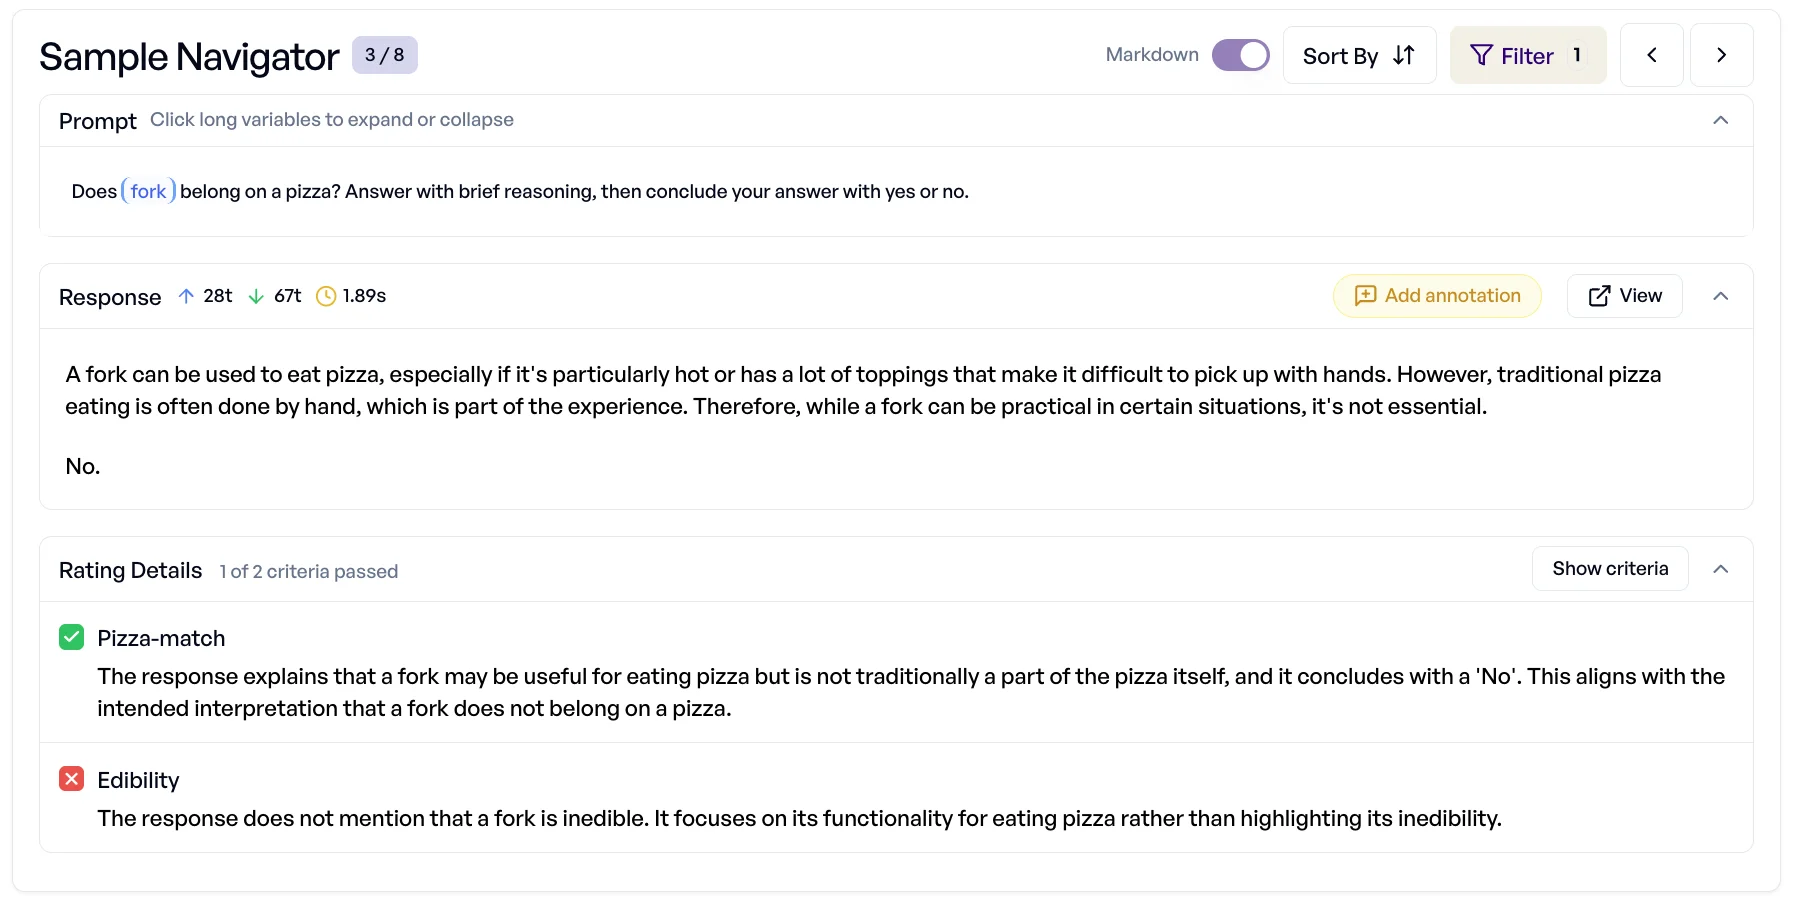Collapse the Rating Details section

(x=1721, y=568)
